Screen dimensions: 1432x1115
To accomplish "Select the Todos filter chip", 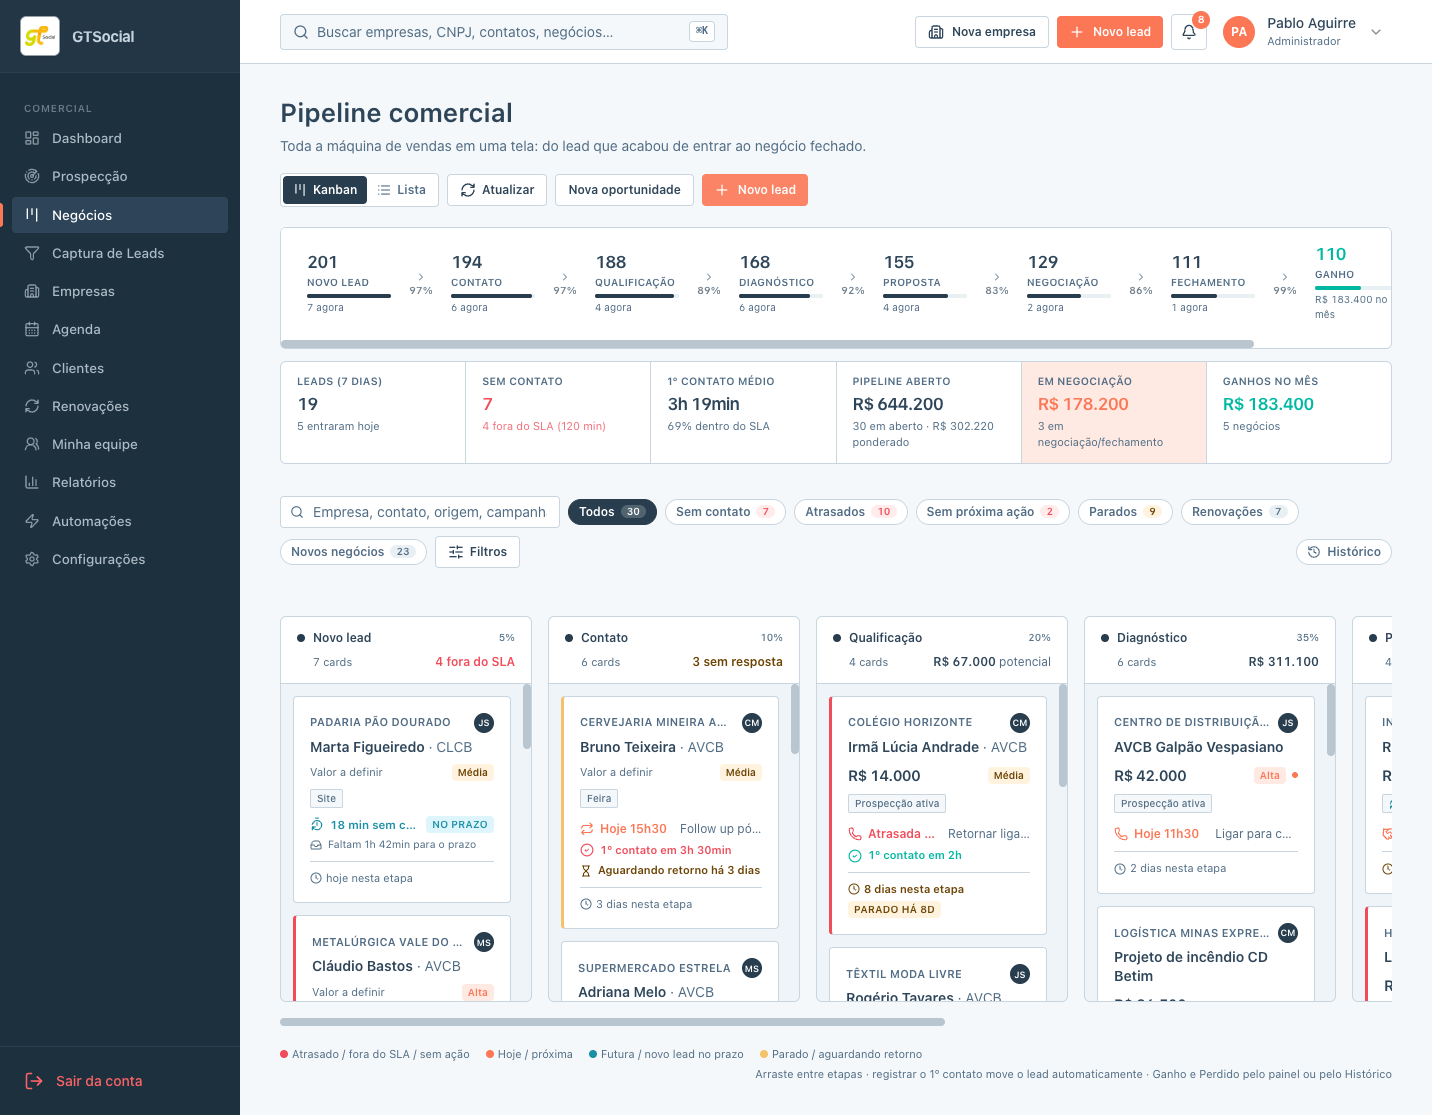I will pyautogui.click(x=612, y=512).
